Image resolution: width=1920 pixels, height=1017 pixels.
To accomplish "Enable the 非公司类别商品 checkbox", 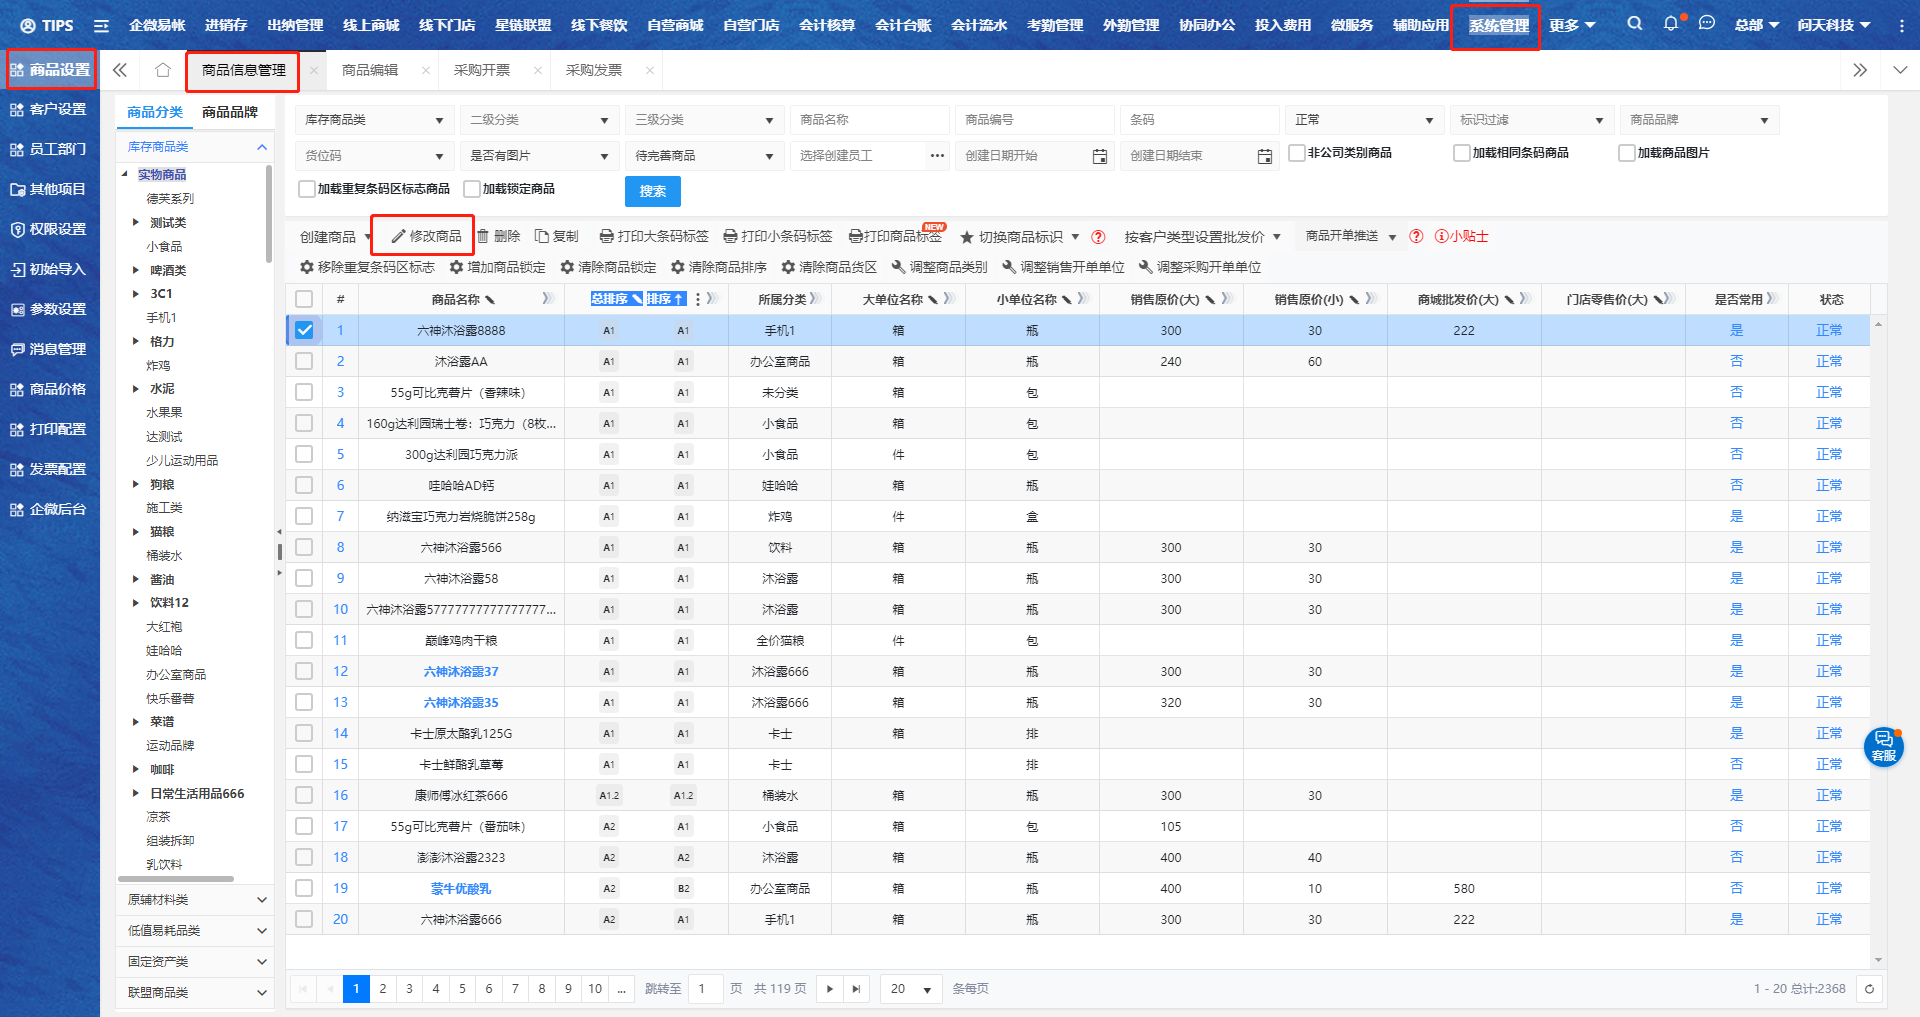I will point(1297,153).
